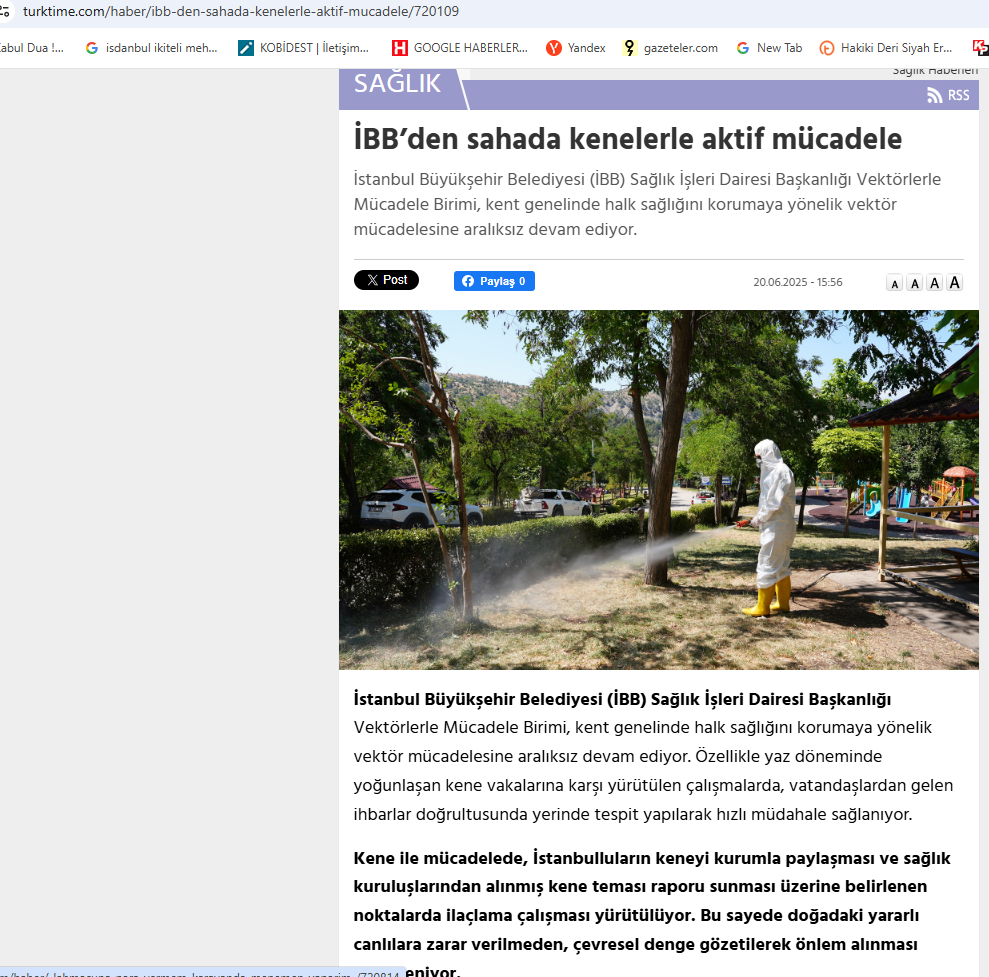Share on Facebook with Paylaş button
Image resolution: width=989 pixels, height=977 pixels.
pos(494,281)
